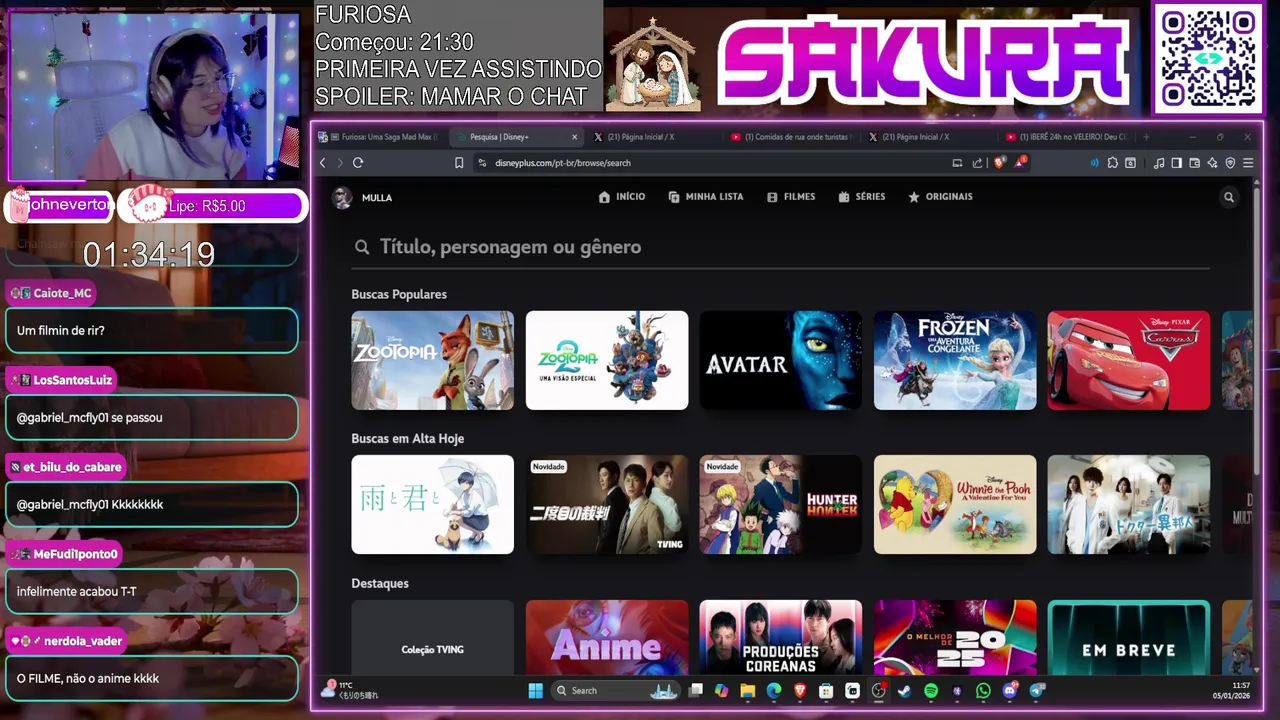Open Task View on the taskbar
Image resolution: width=1280 pixels, height=720 pixels.
coord(695,690)
